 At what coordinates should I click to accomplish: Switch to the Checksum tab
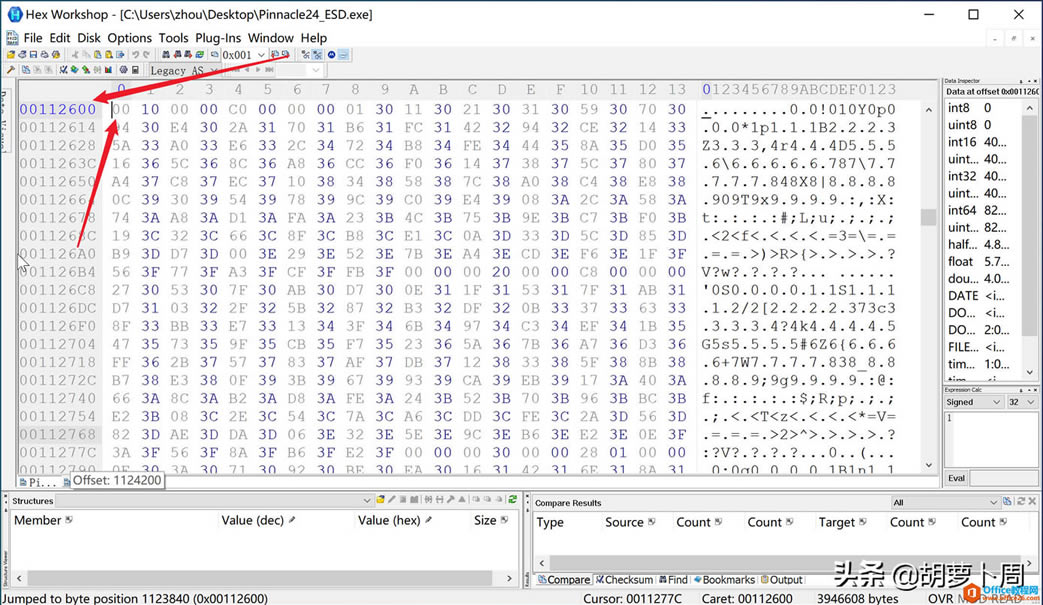pyautogui.click(x=624, y=580)
